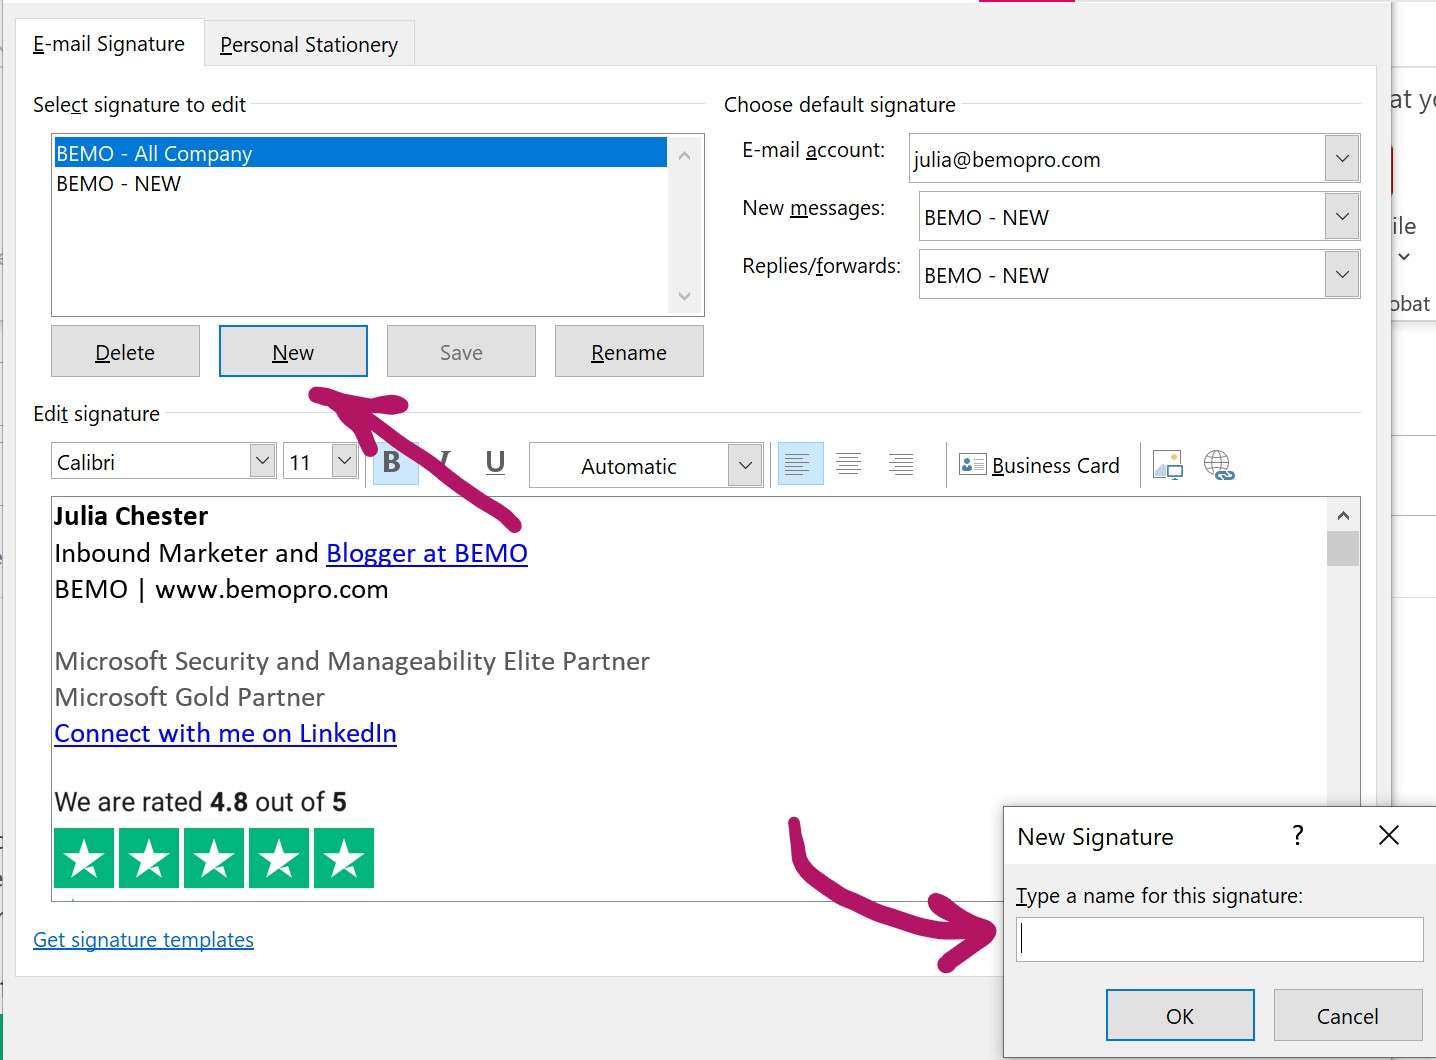Click Microsoft Gold Partner line

[190, 697]
